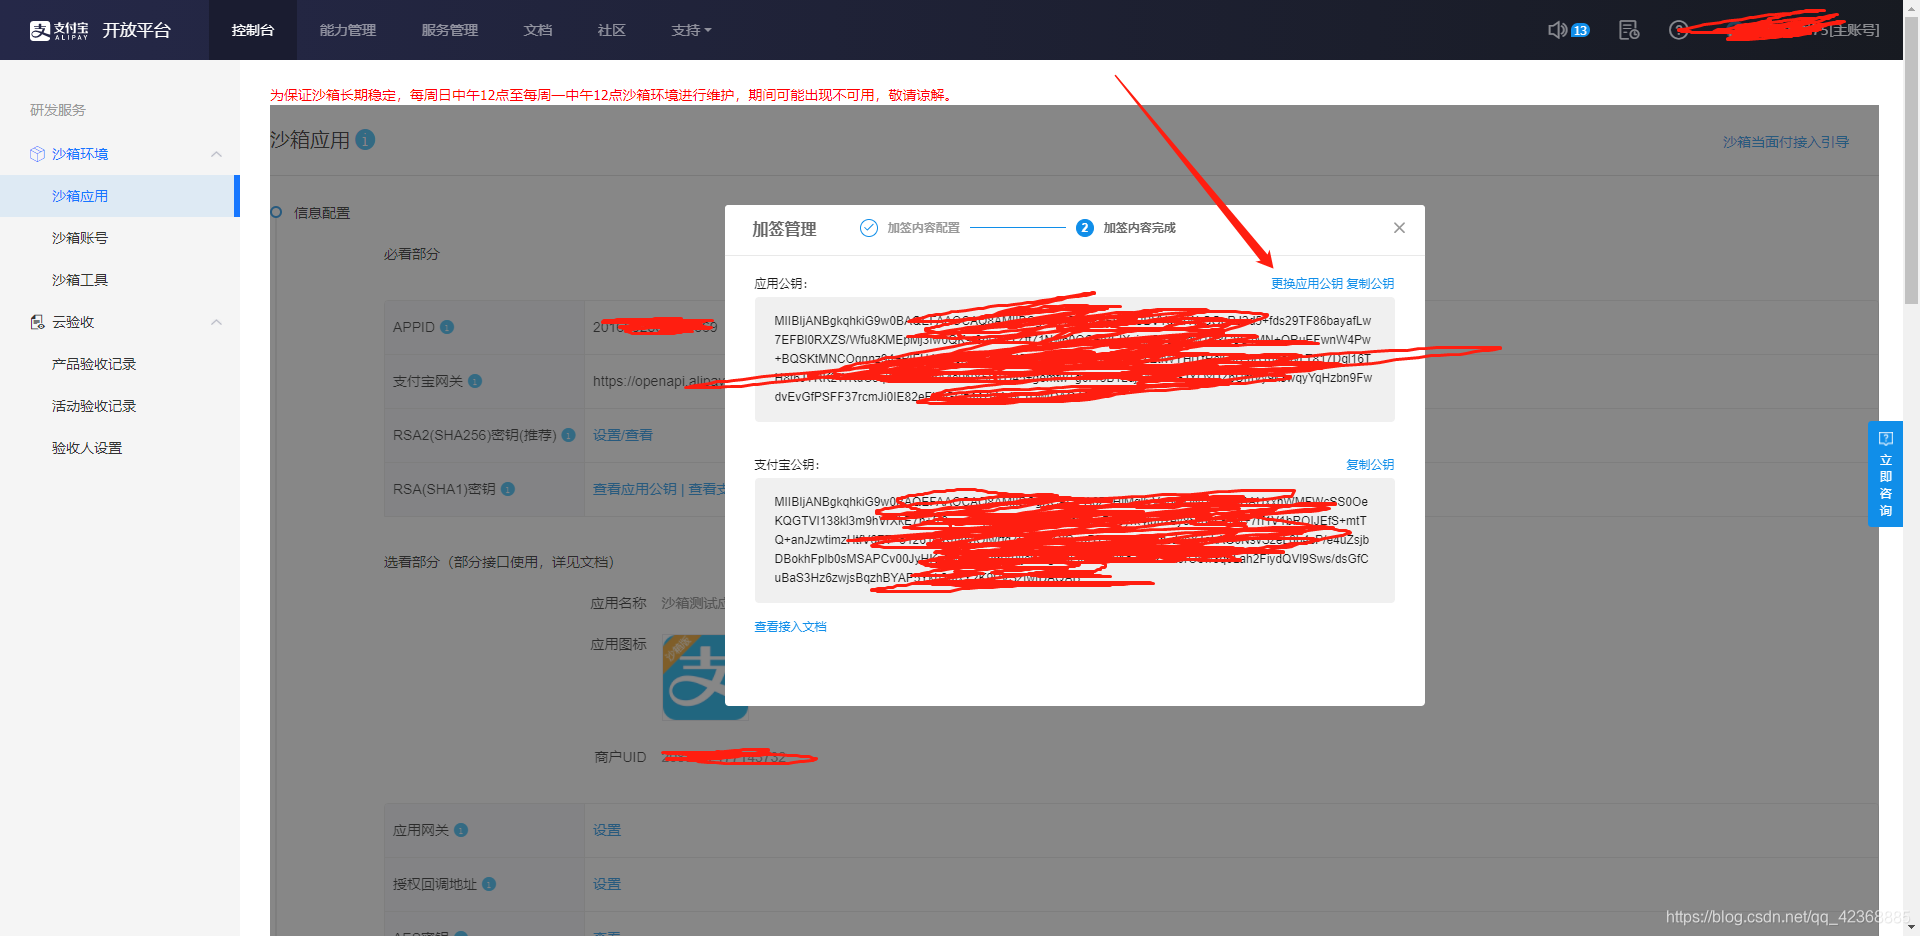
Task: Click the 立即咨询 side button
Action: tap(1885, 474)
